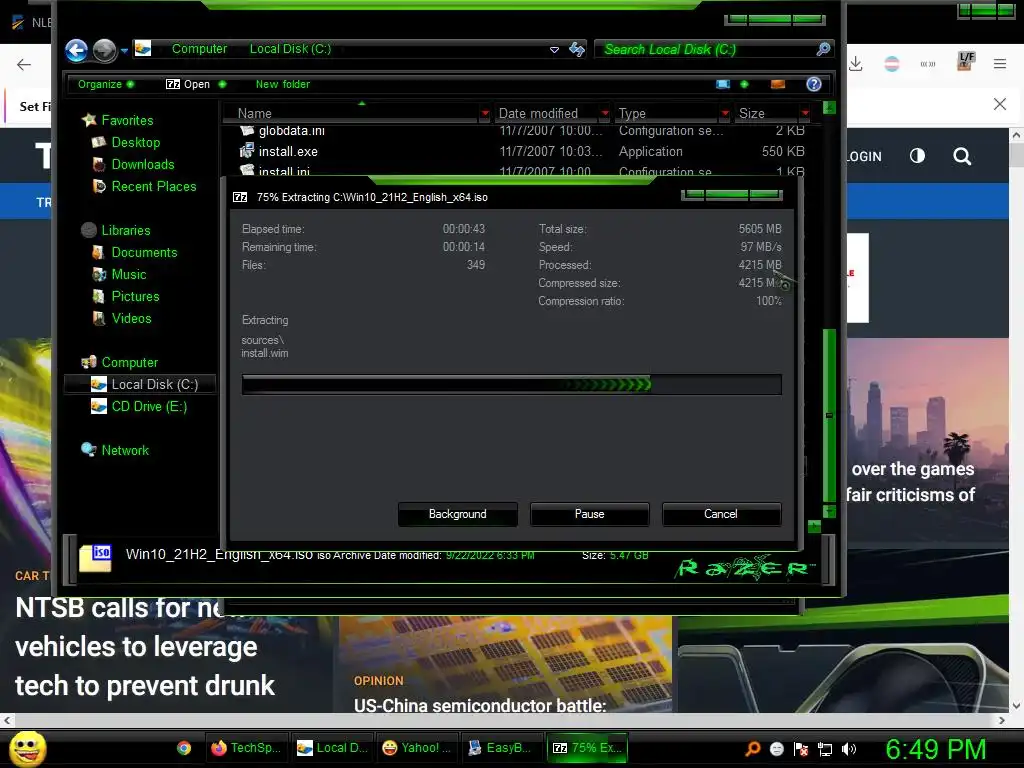This screenshot has height=768, width=1024.
Task: Click the ISO file thumbnail in details pane
Action: [x=95, y=558]
